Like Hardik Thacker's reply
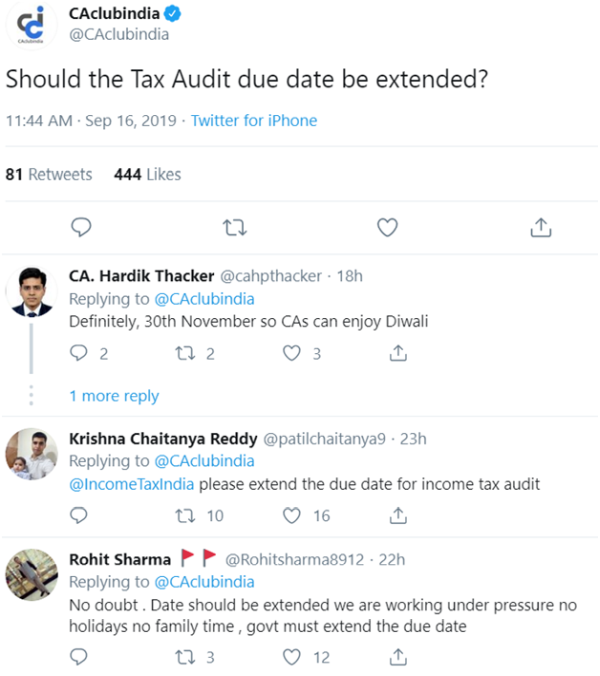 pyautogui.click(x=292, y=353)
